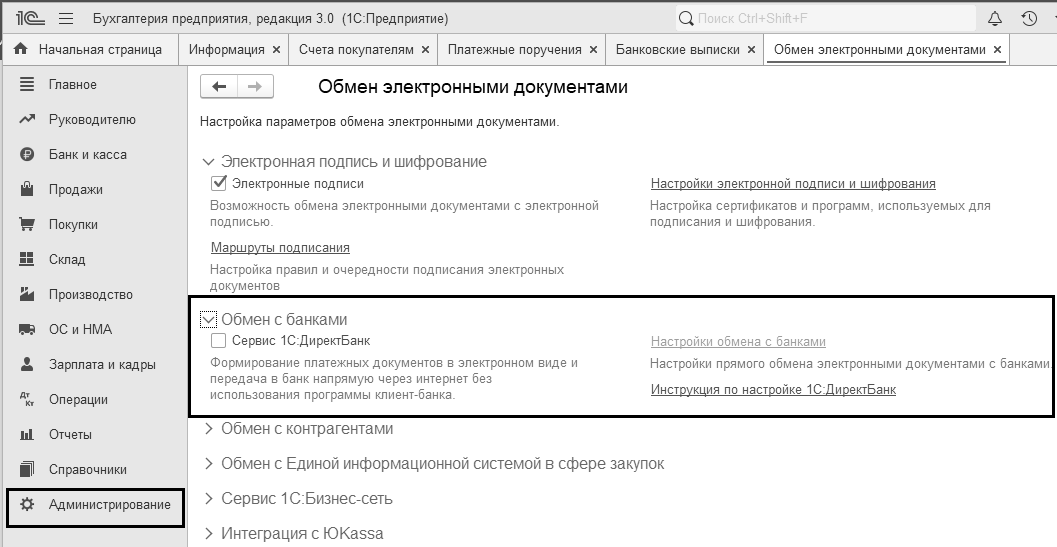
Task: Expand the Обмен с контрагентами section
Action: (x=209, y=429)
